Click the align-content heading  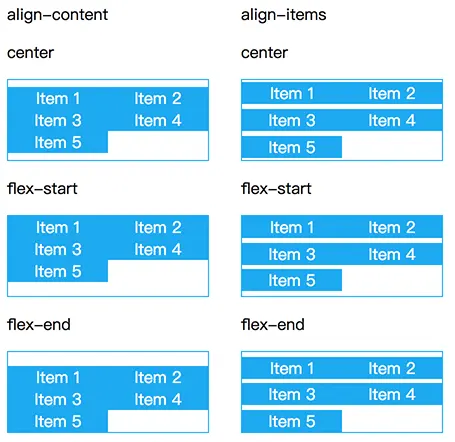pos(57,15)
